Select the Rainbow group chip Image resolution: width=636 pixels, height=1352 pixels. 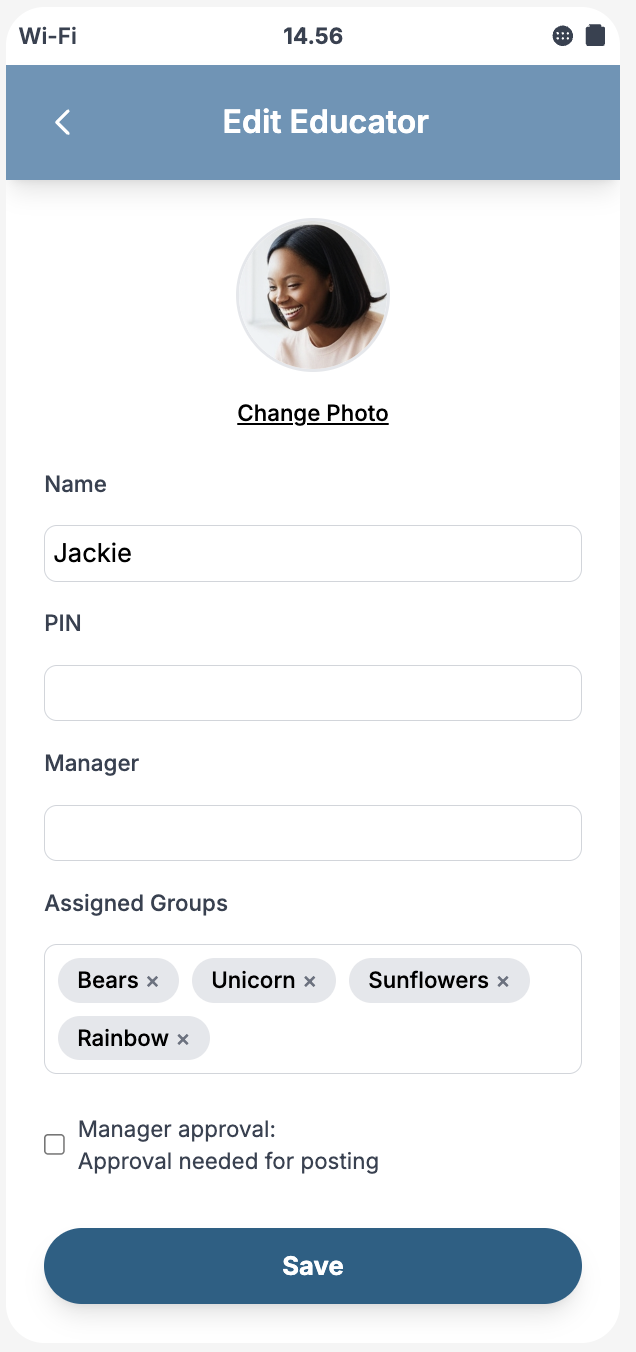[122, 1039]
